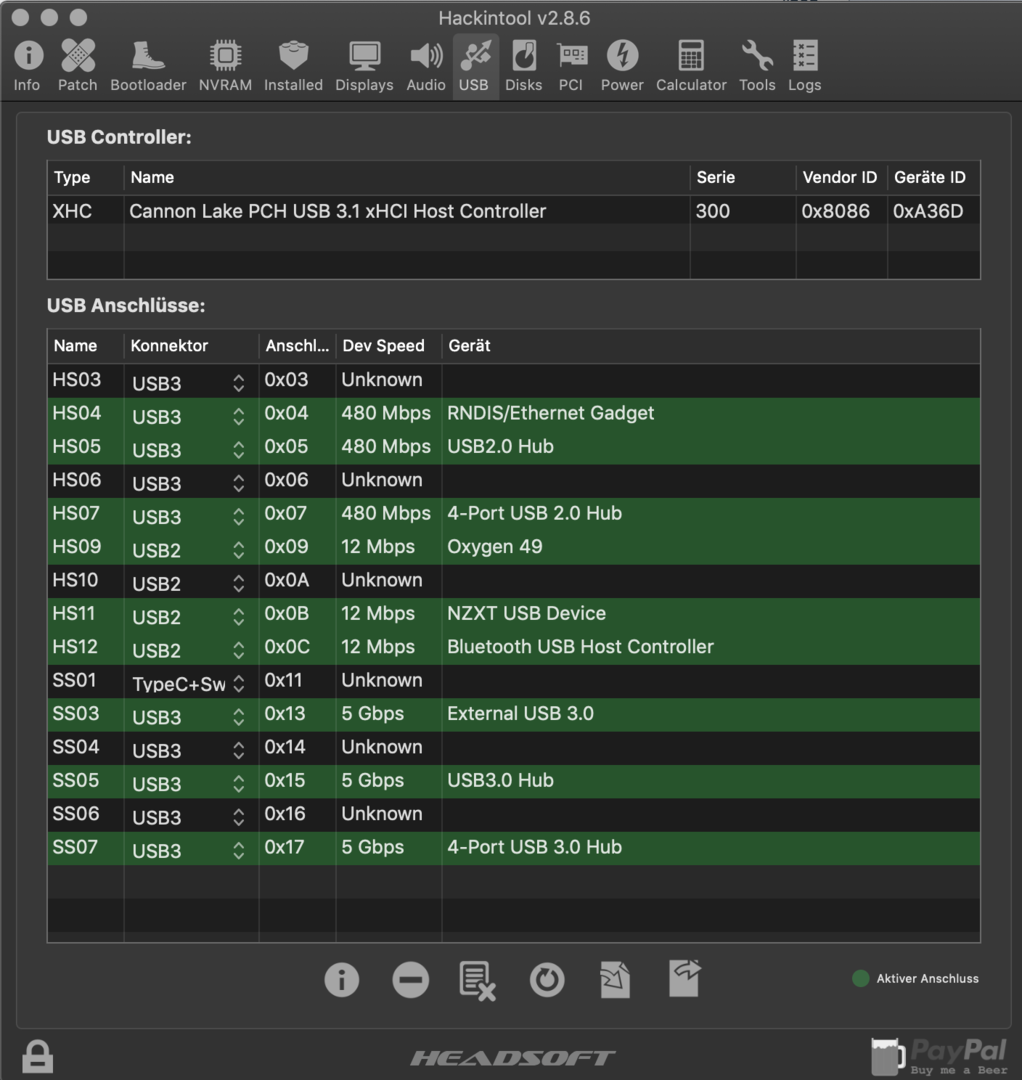Open the Audio section
1022x1080 pixels.
tap(425, 66)
